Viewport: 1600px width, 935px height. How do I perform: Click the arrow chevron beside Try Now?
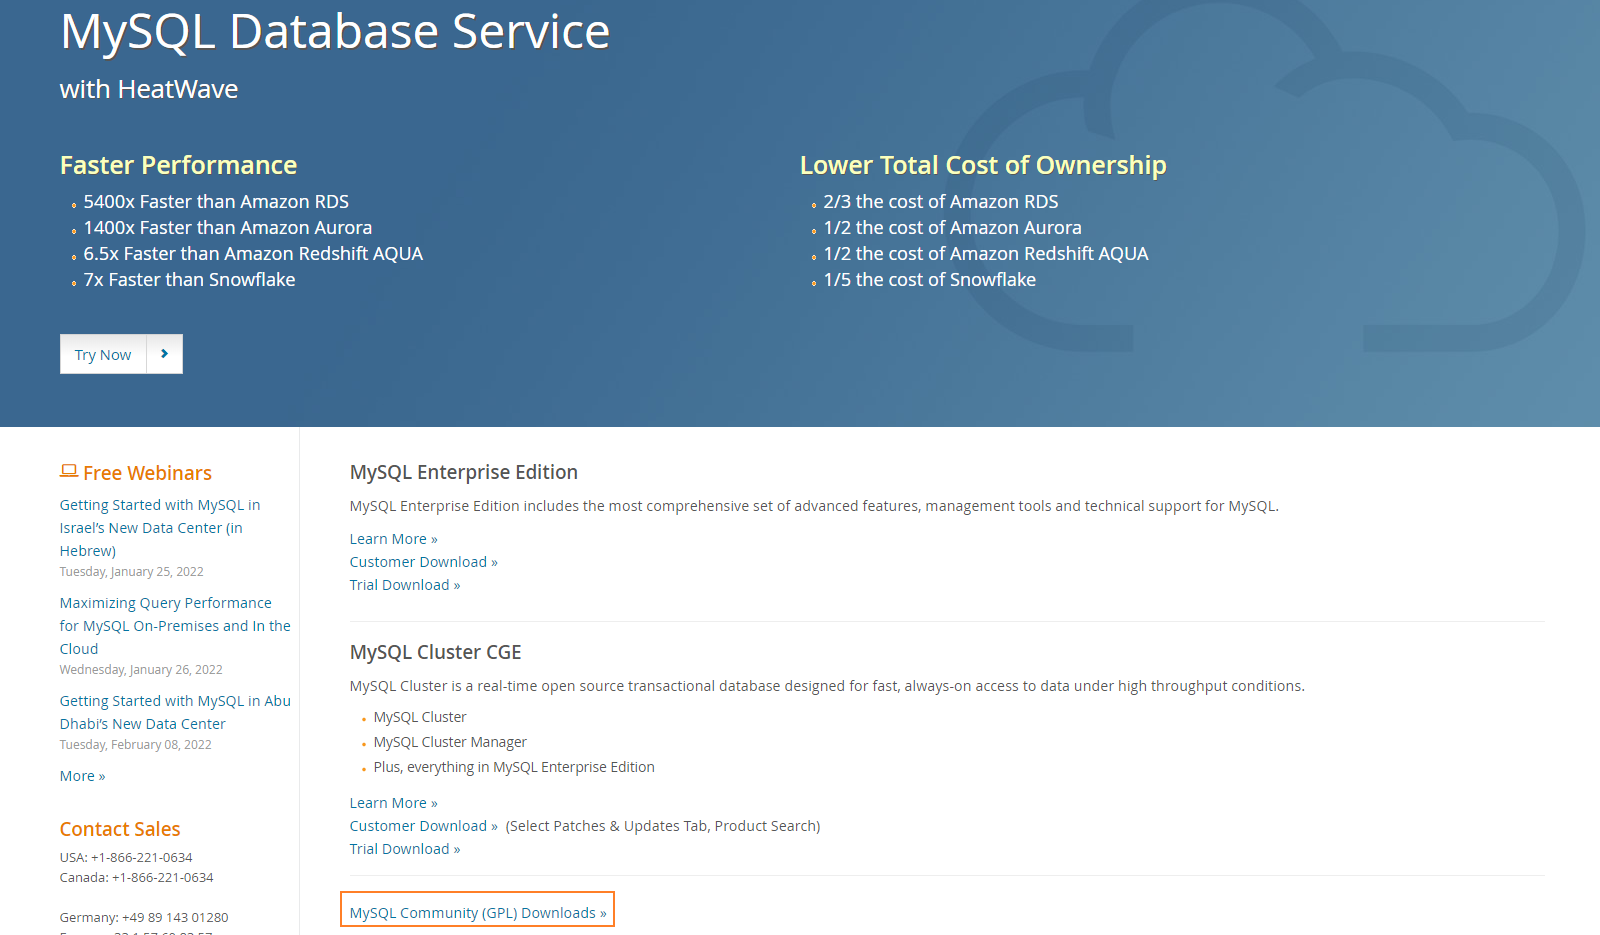[x=165, y=354]
